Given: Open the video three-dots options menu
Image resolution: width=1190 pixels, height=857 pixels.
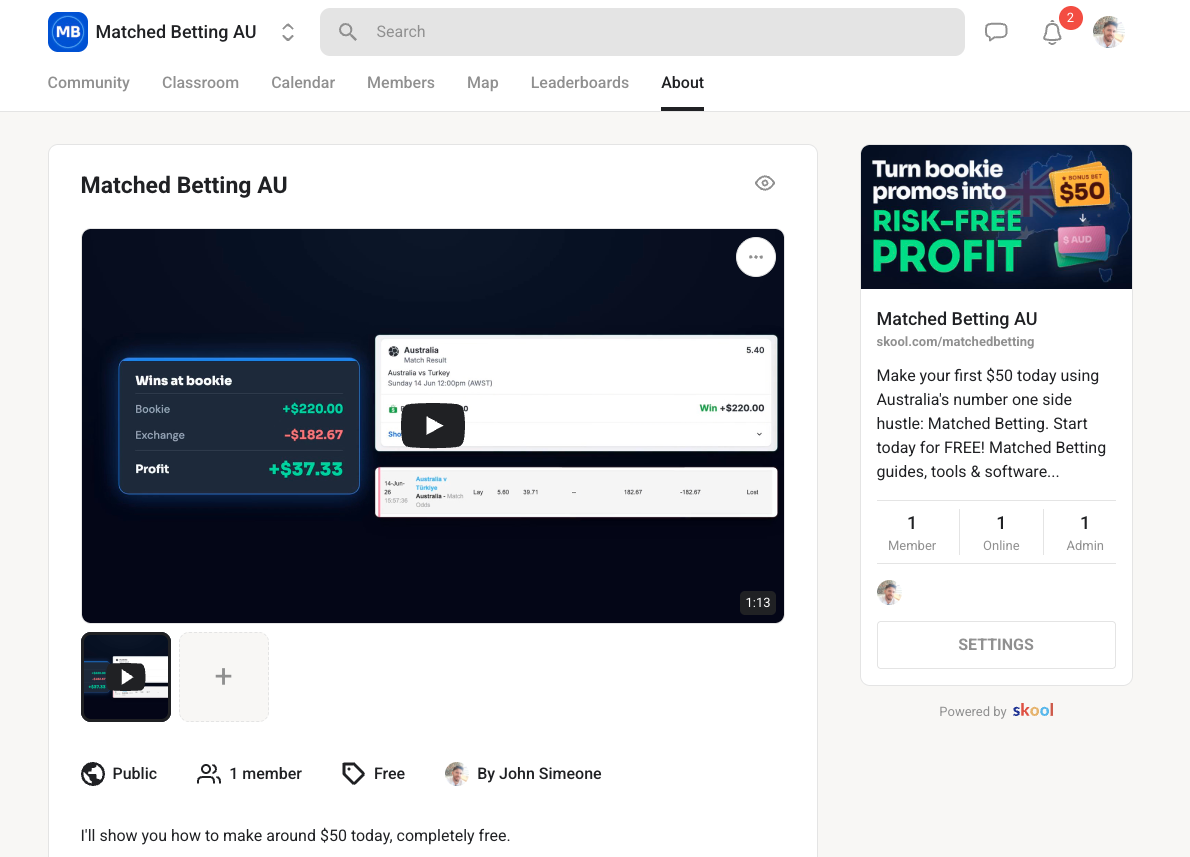Looking at the screenshot, I should click(x=756, y=257).
